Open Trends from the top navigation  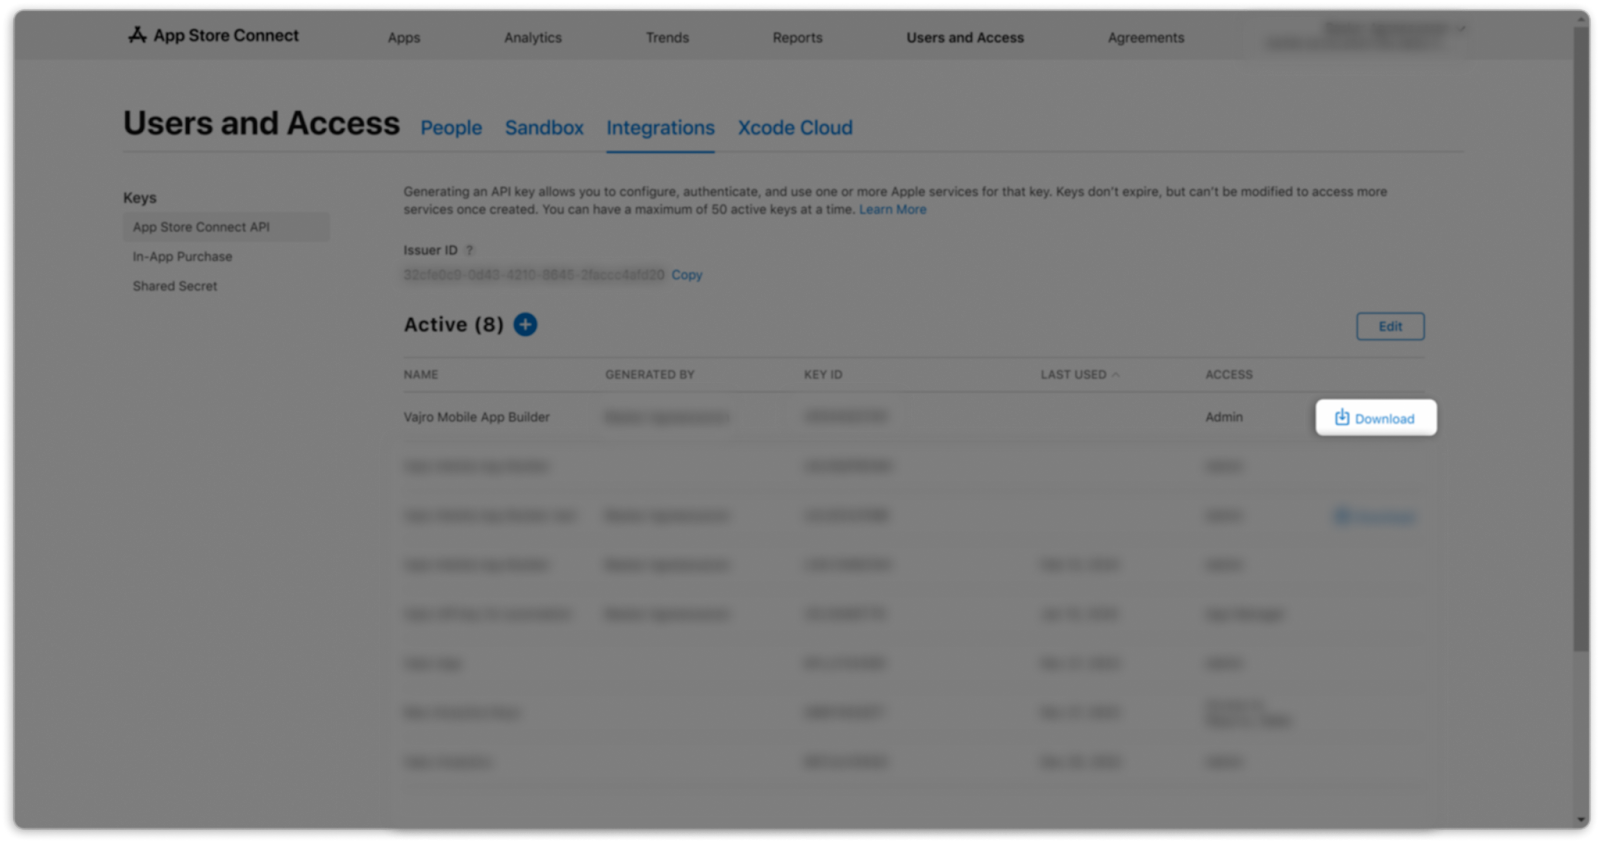(x=667, y=38)
